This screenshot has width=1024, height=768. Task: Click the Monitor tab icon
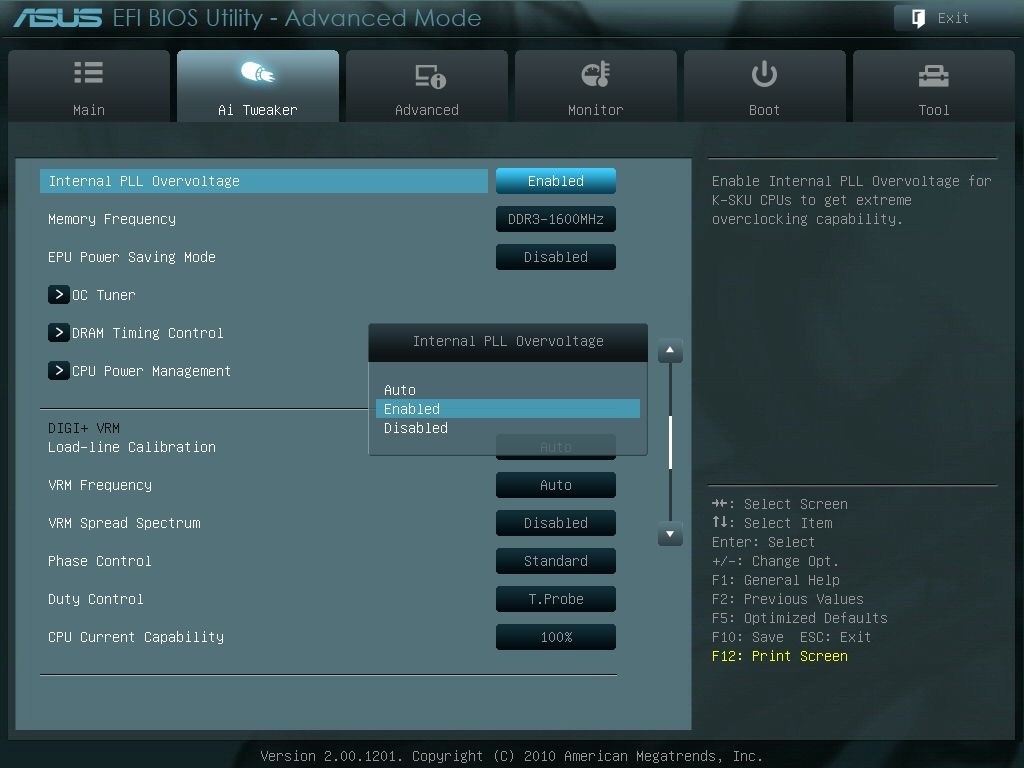[x=595, y=72]
